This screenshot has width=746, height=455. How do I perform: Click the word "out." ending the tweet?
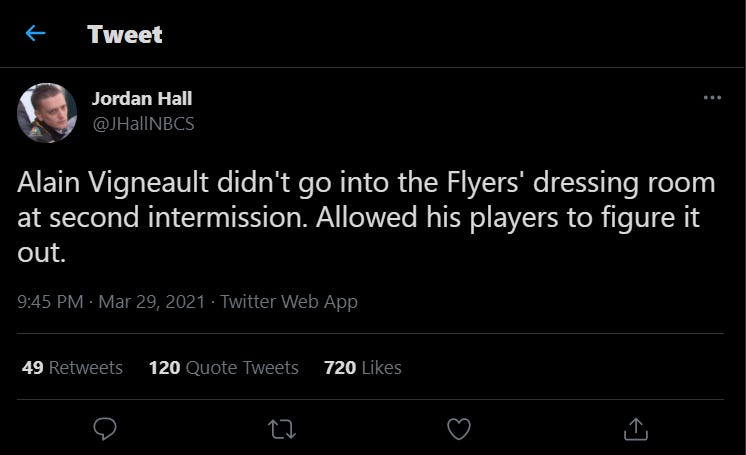click(x=41, y=254)
